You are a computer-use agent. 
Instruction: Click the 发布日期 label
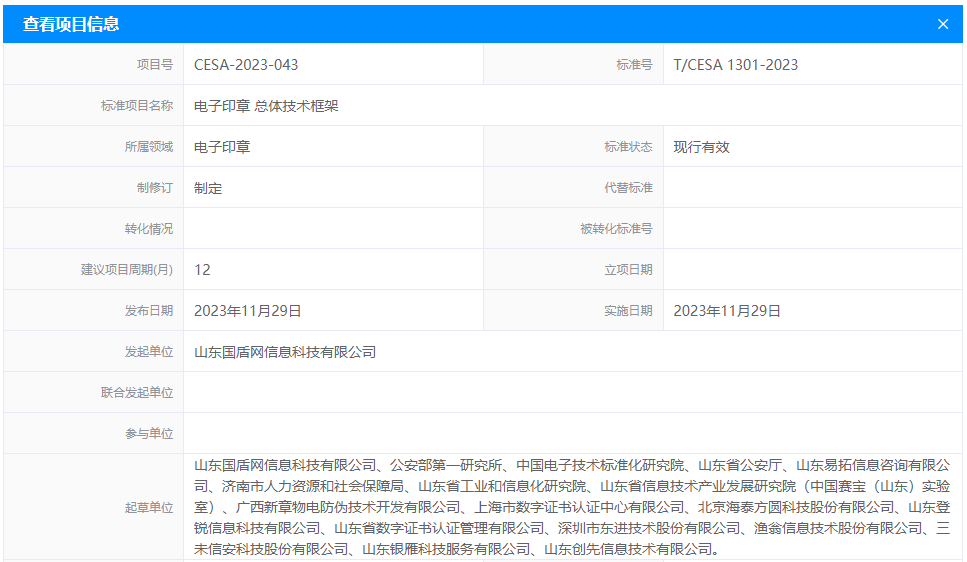coord(149,311)
